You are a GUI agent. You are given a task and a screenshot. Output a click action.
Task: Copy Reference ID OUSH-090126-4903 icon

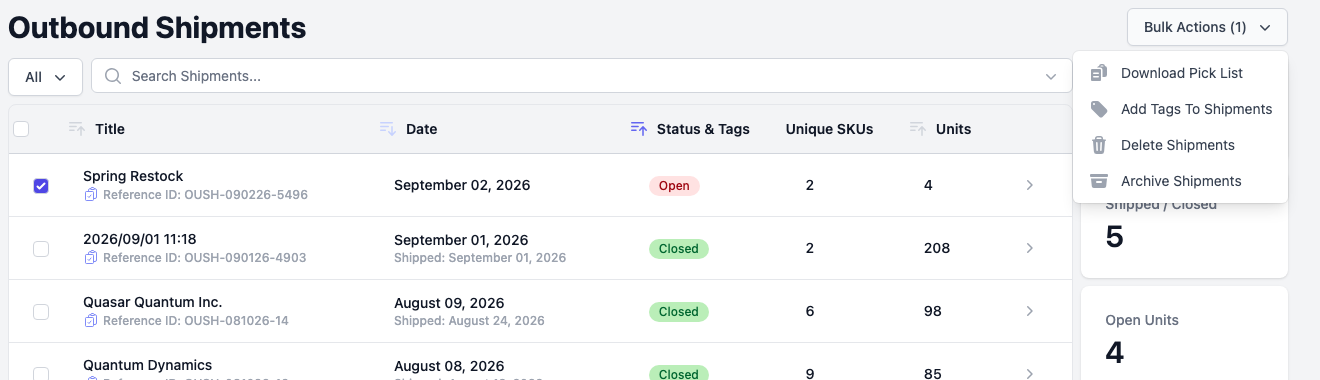[x=91, y=258]
